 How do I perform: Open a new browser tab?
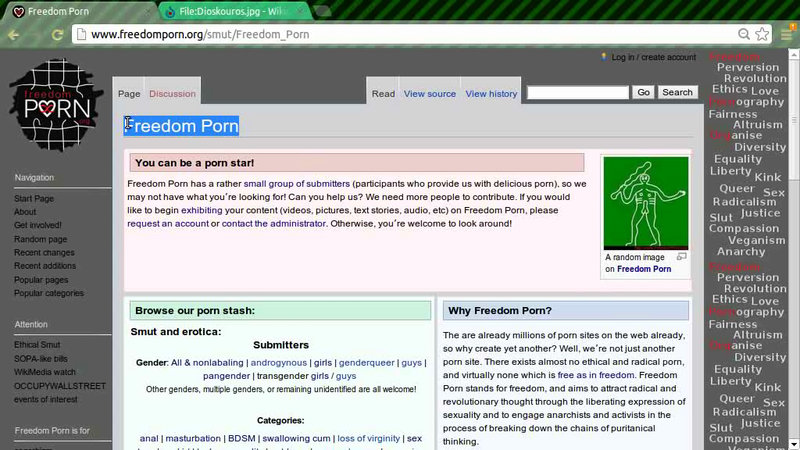[322, 11]
